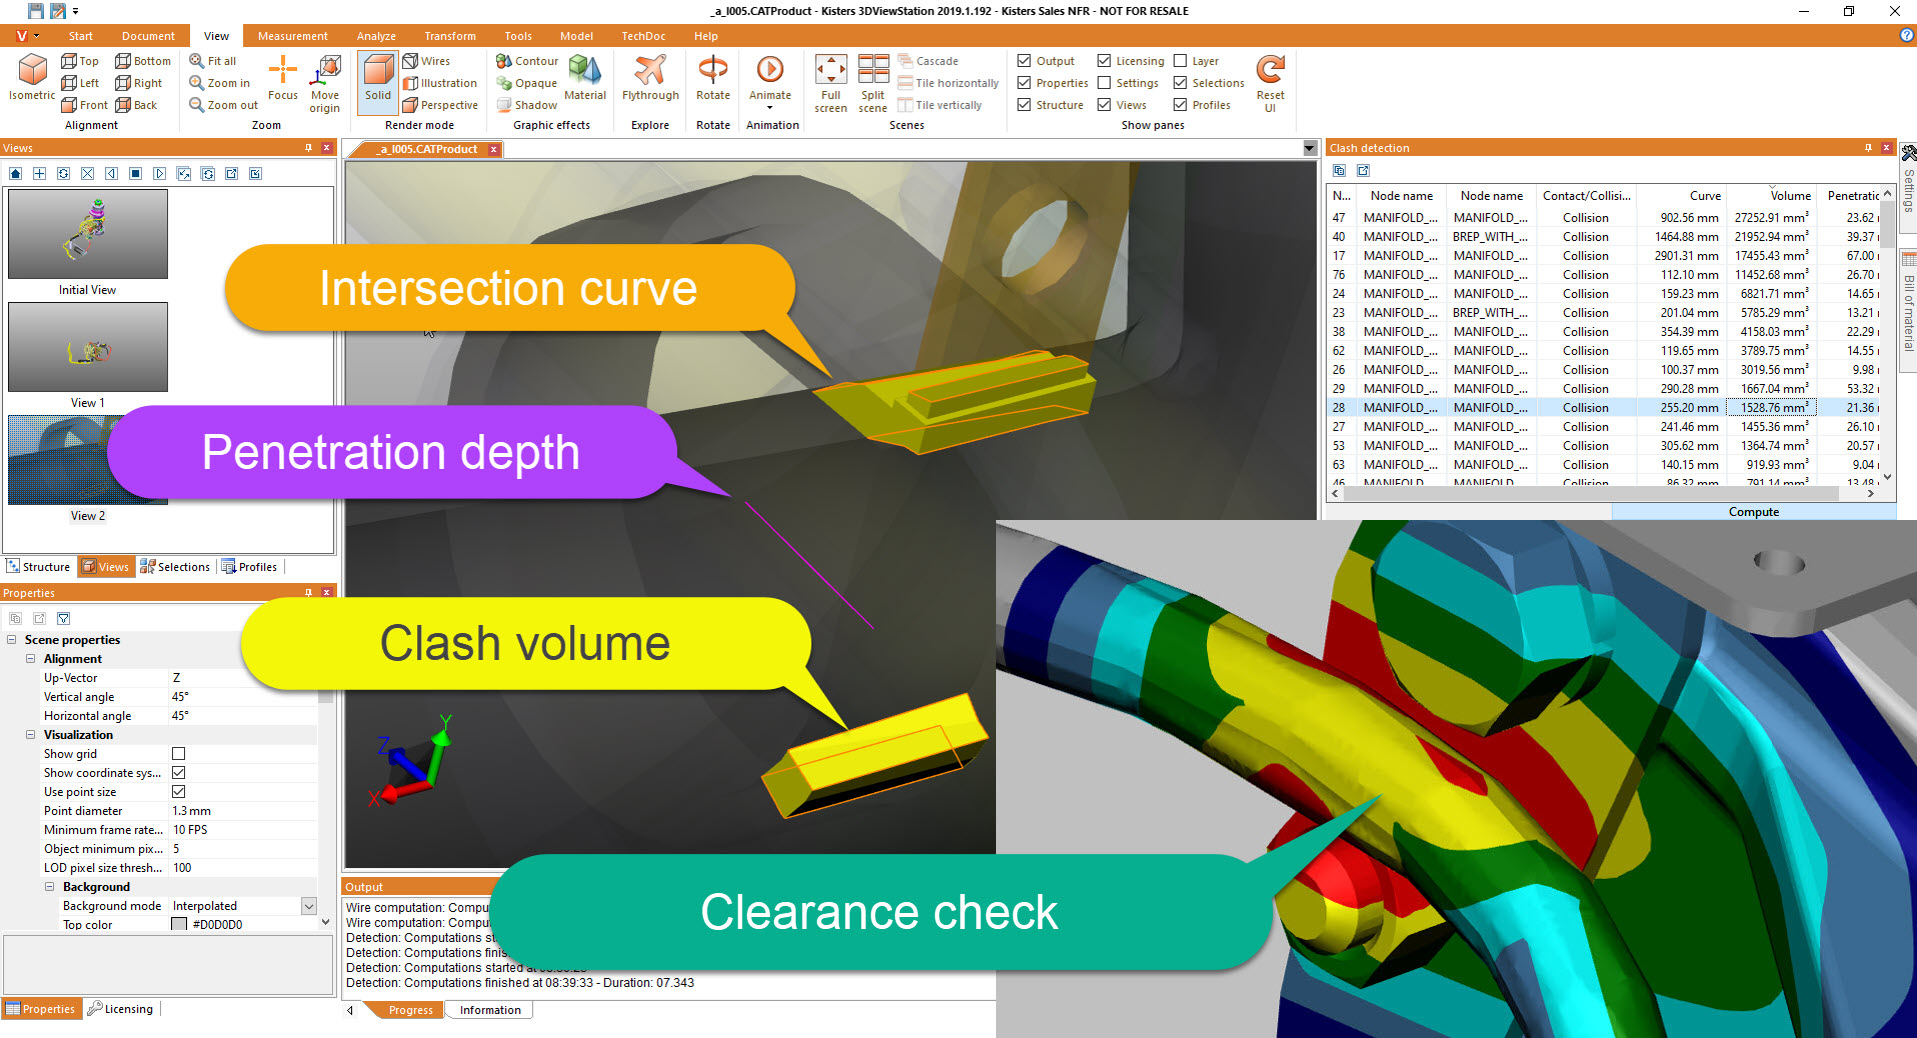Toggle the Selections pane checkbox

[1180, 83]
